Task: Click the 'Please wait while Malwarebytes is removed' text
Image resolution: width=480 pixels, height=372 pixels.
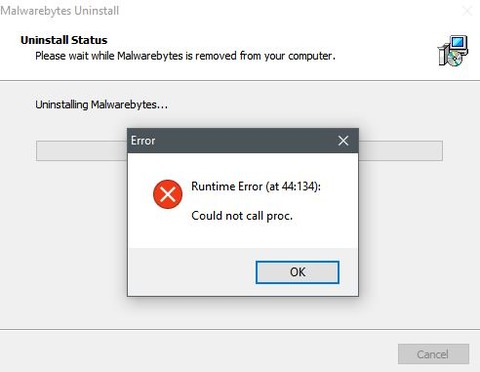Action: click(x=185, y=56)
